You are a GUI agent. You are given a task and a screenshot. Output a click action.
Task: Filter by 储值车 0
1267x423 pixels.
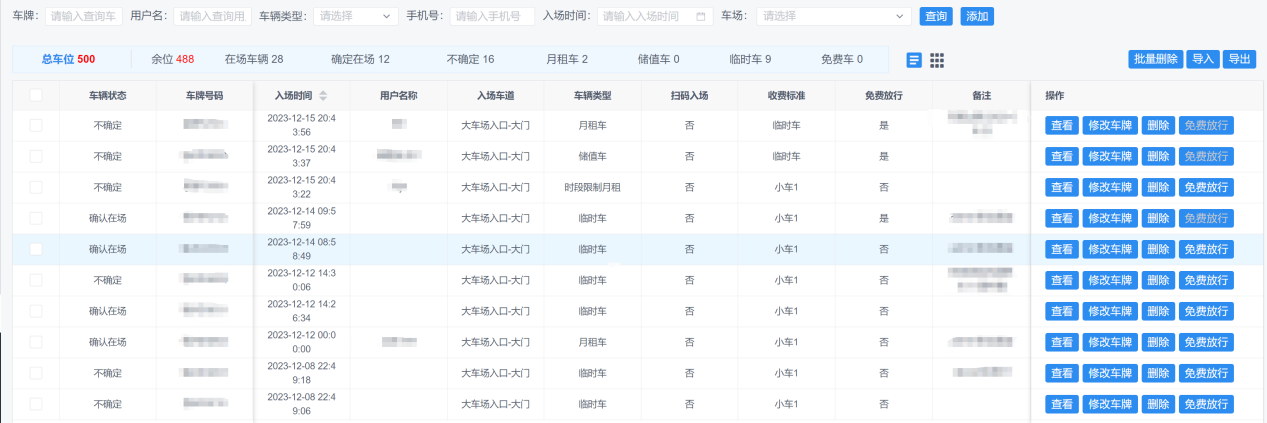pyautogui.click(x=658, y=60)
